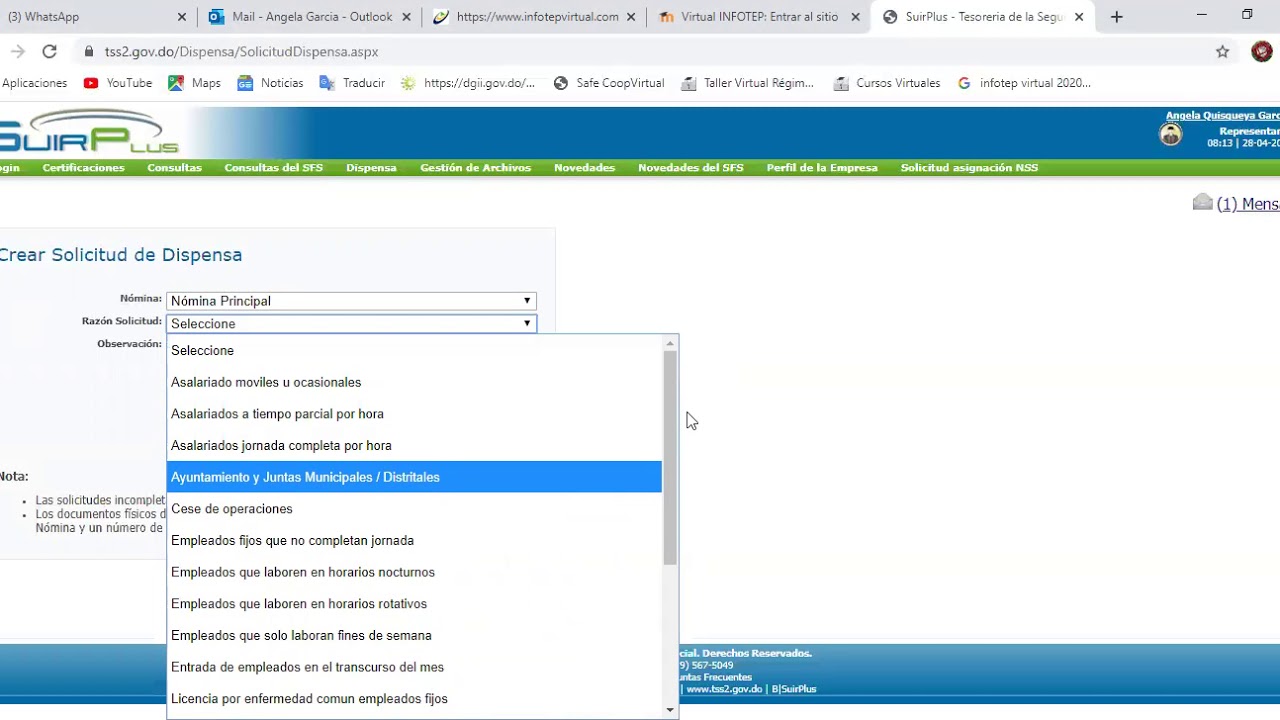The width and height of the screenshot is (1280, 720).
Task: Choose Empleados que solo laboran fines de semana
Action: click(x=414, y=636)
